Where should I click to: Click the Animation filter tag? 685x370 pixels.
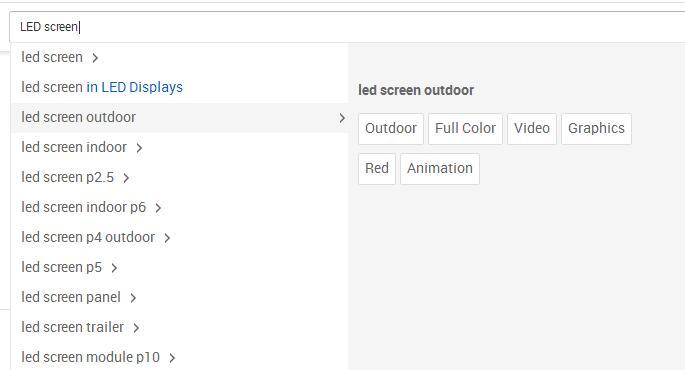point(440,169)
